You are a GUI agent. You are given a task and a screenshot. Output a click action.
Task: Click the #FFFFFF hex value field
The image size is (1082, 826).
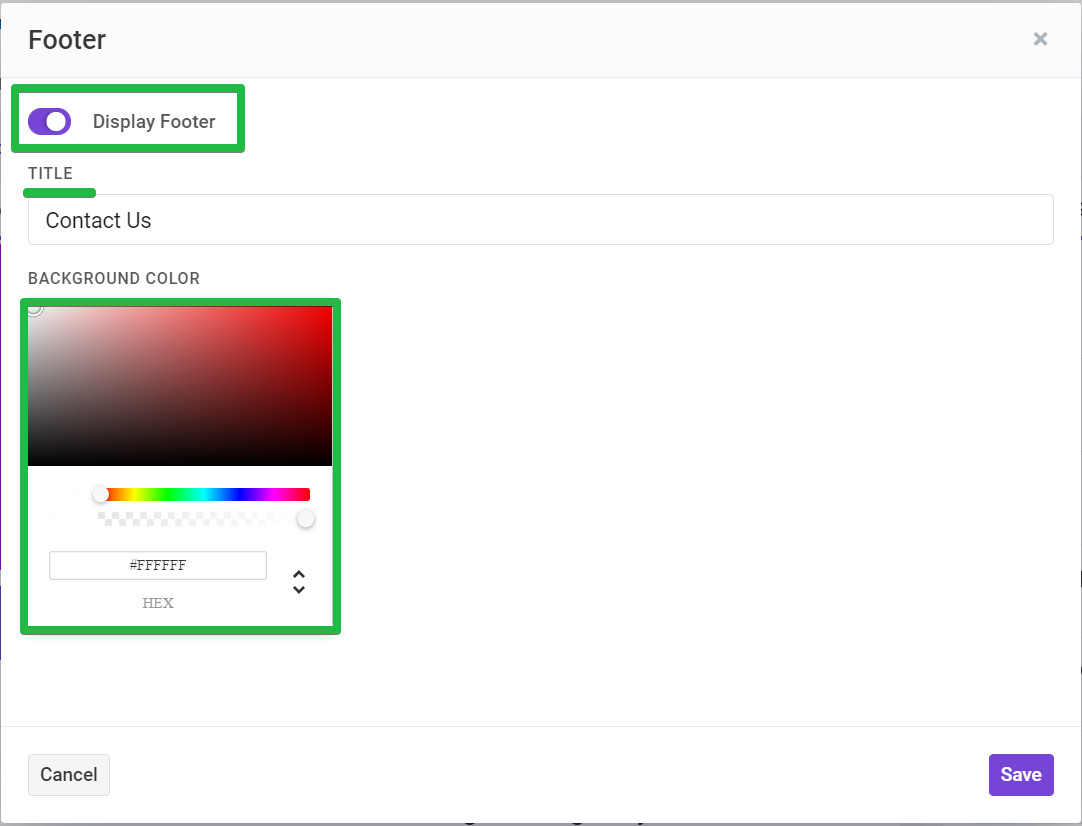pyautogui.click(x=157, y=565)
